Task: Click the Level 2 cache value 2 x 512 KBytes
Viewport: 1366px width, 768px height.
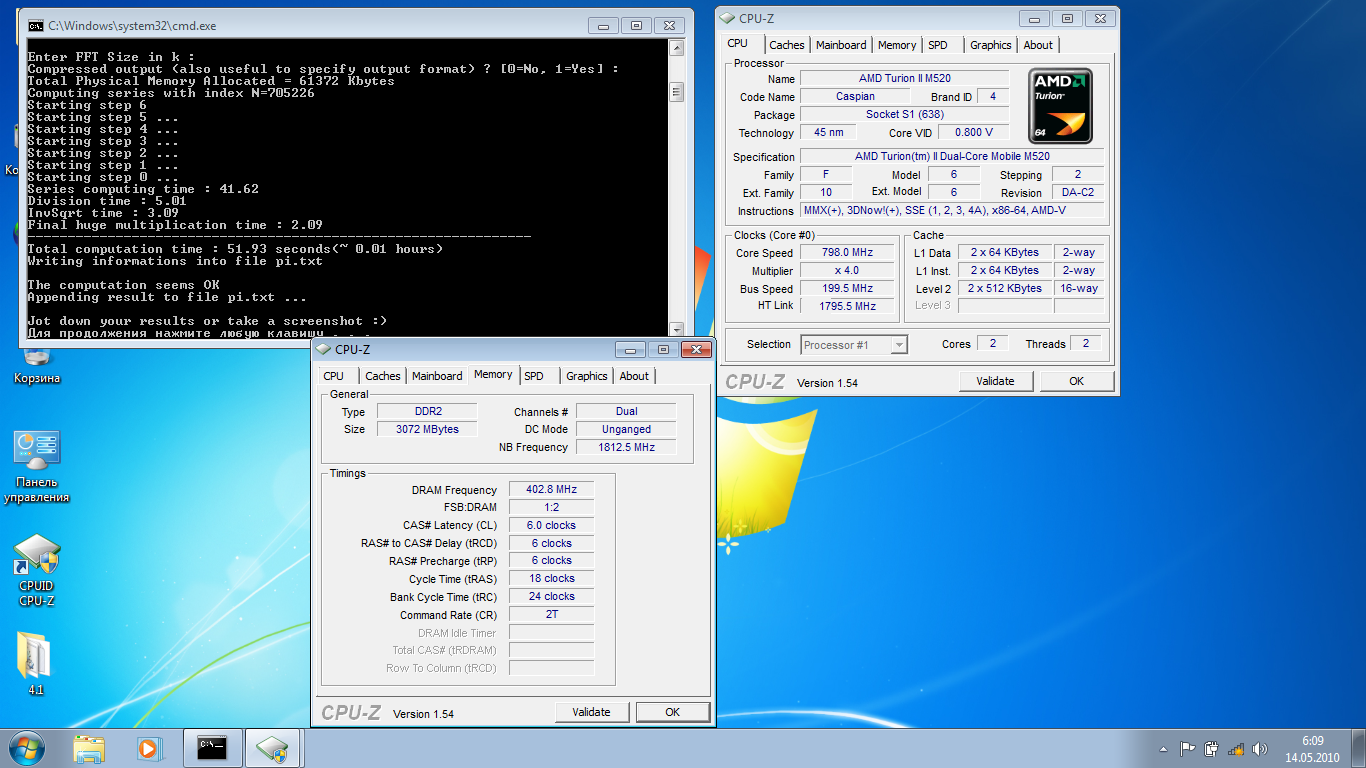Action: [x=1005, y=288]
